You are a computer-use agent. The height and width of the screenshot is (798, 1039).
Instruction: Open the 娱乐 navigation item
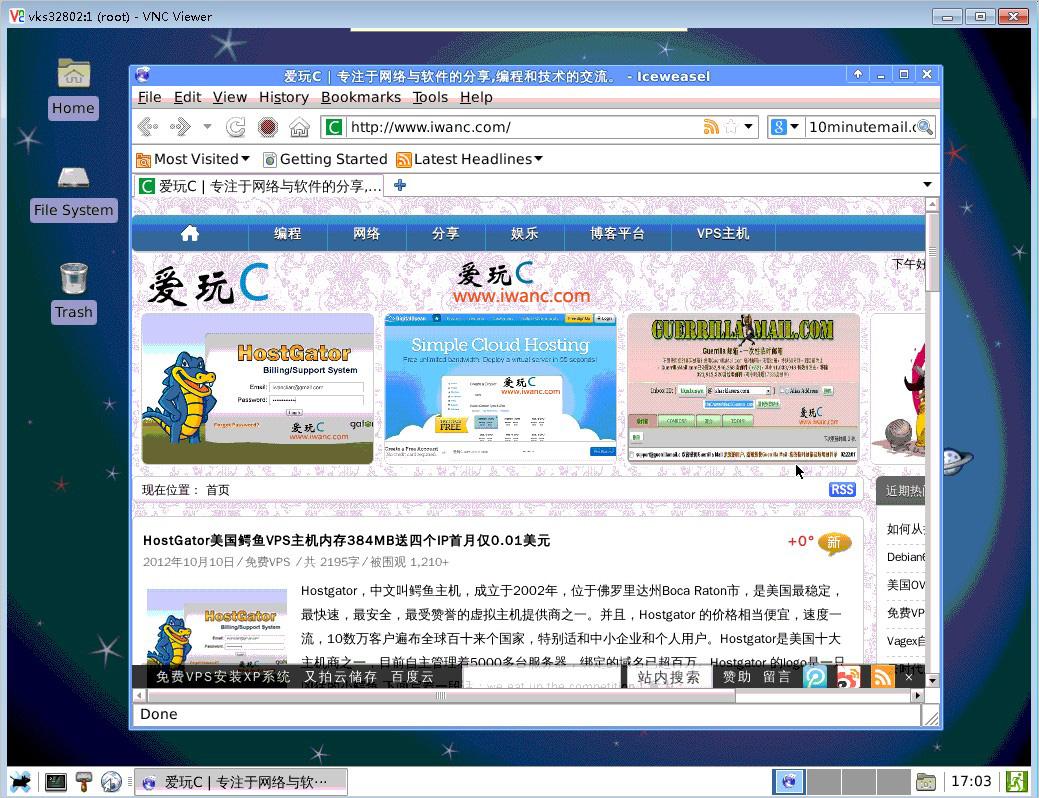point(524,233)
